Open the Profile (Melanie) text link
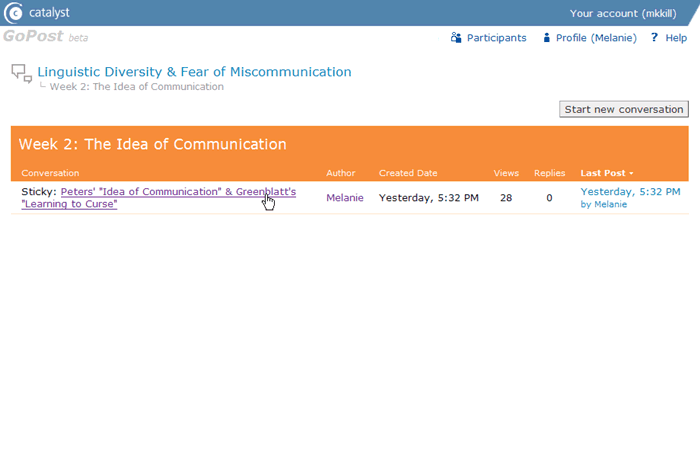Viewport: 700px width, 457px height. point(596,38)
